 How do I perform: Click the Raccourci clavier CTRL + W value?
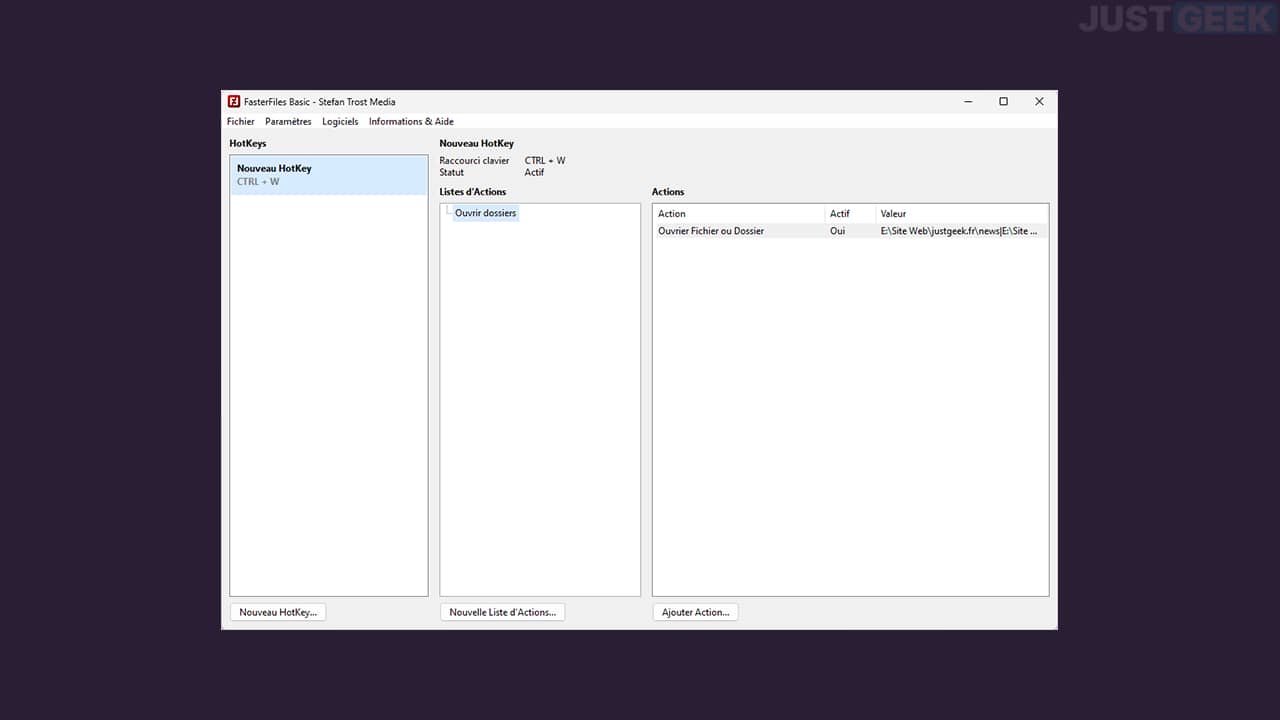tap(545, 160)
